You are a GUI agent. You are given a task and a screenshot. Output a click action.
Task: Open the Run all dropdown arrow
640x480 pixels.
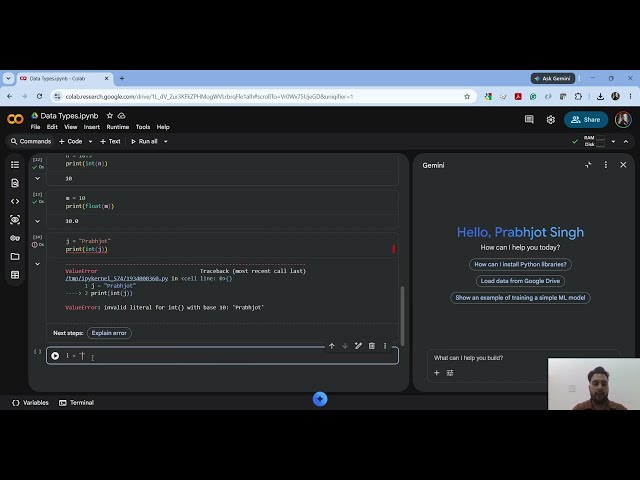pyautogui.click(x=166, y=141)
